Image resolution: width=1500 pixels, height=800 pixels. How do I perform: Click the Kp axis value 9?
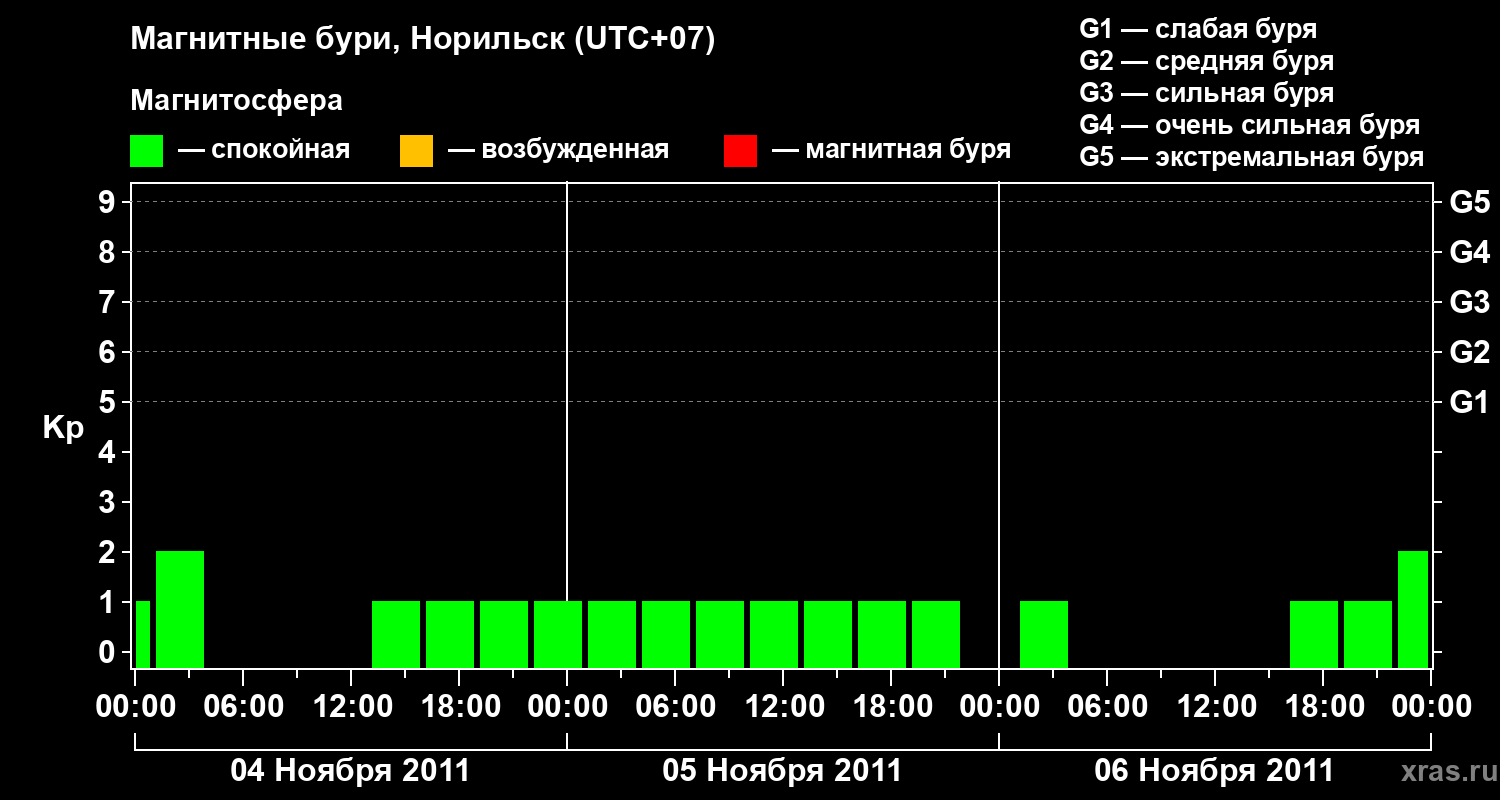(x=109, y=203)
